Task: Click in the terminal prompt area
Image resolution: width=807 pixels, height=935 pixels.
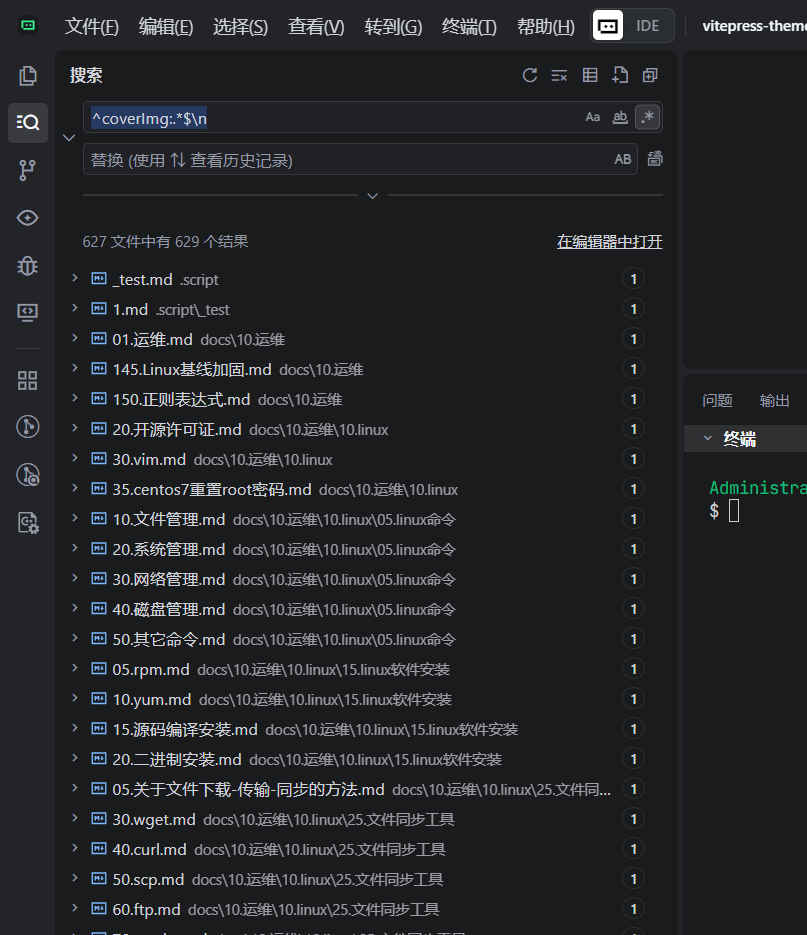Action: (734, 511)
